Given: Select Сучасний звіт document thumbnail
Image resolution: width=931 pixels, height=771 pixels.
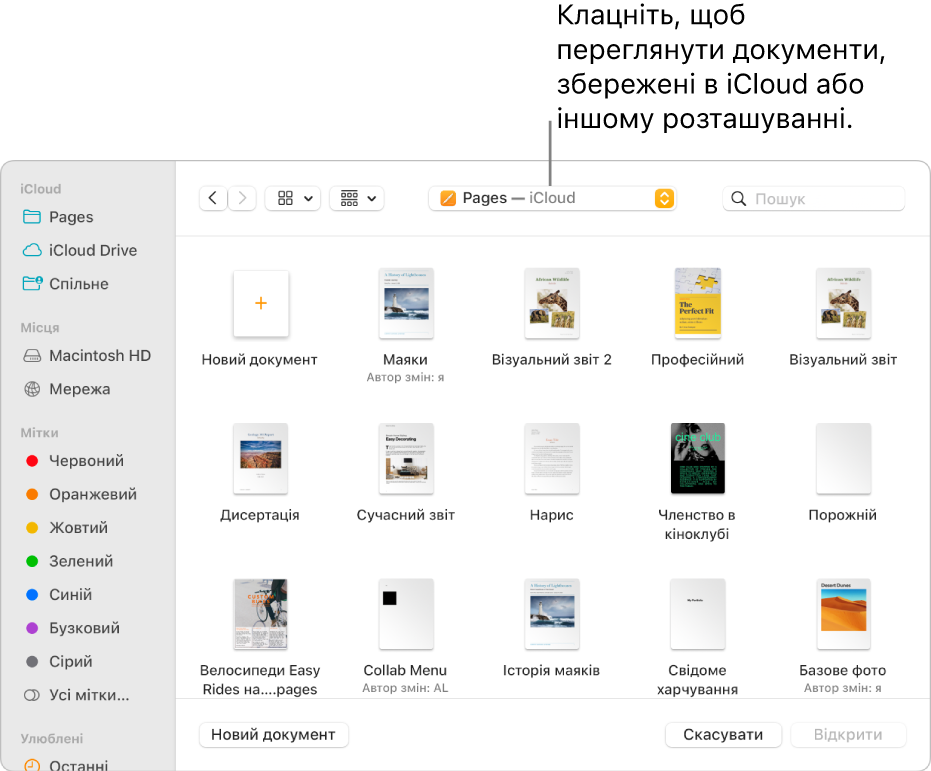Looking at the screenshot, I should [x=406, y=458].
